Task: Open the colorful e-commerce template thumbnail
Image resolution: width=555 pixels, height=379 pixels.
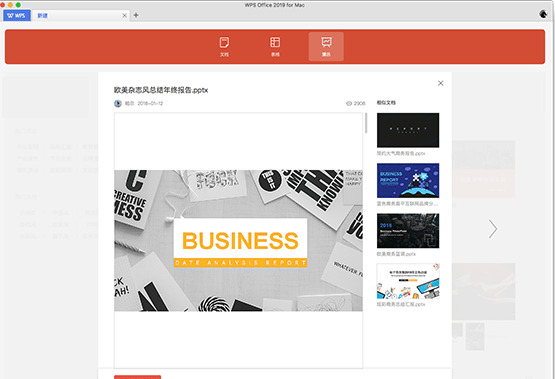Action: coord(408,281)
